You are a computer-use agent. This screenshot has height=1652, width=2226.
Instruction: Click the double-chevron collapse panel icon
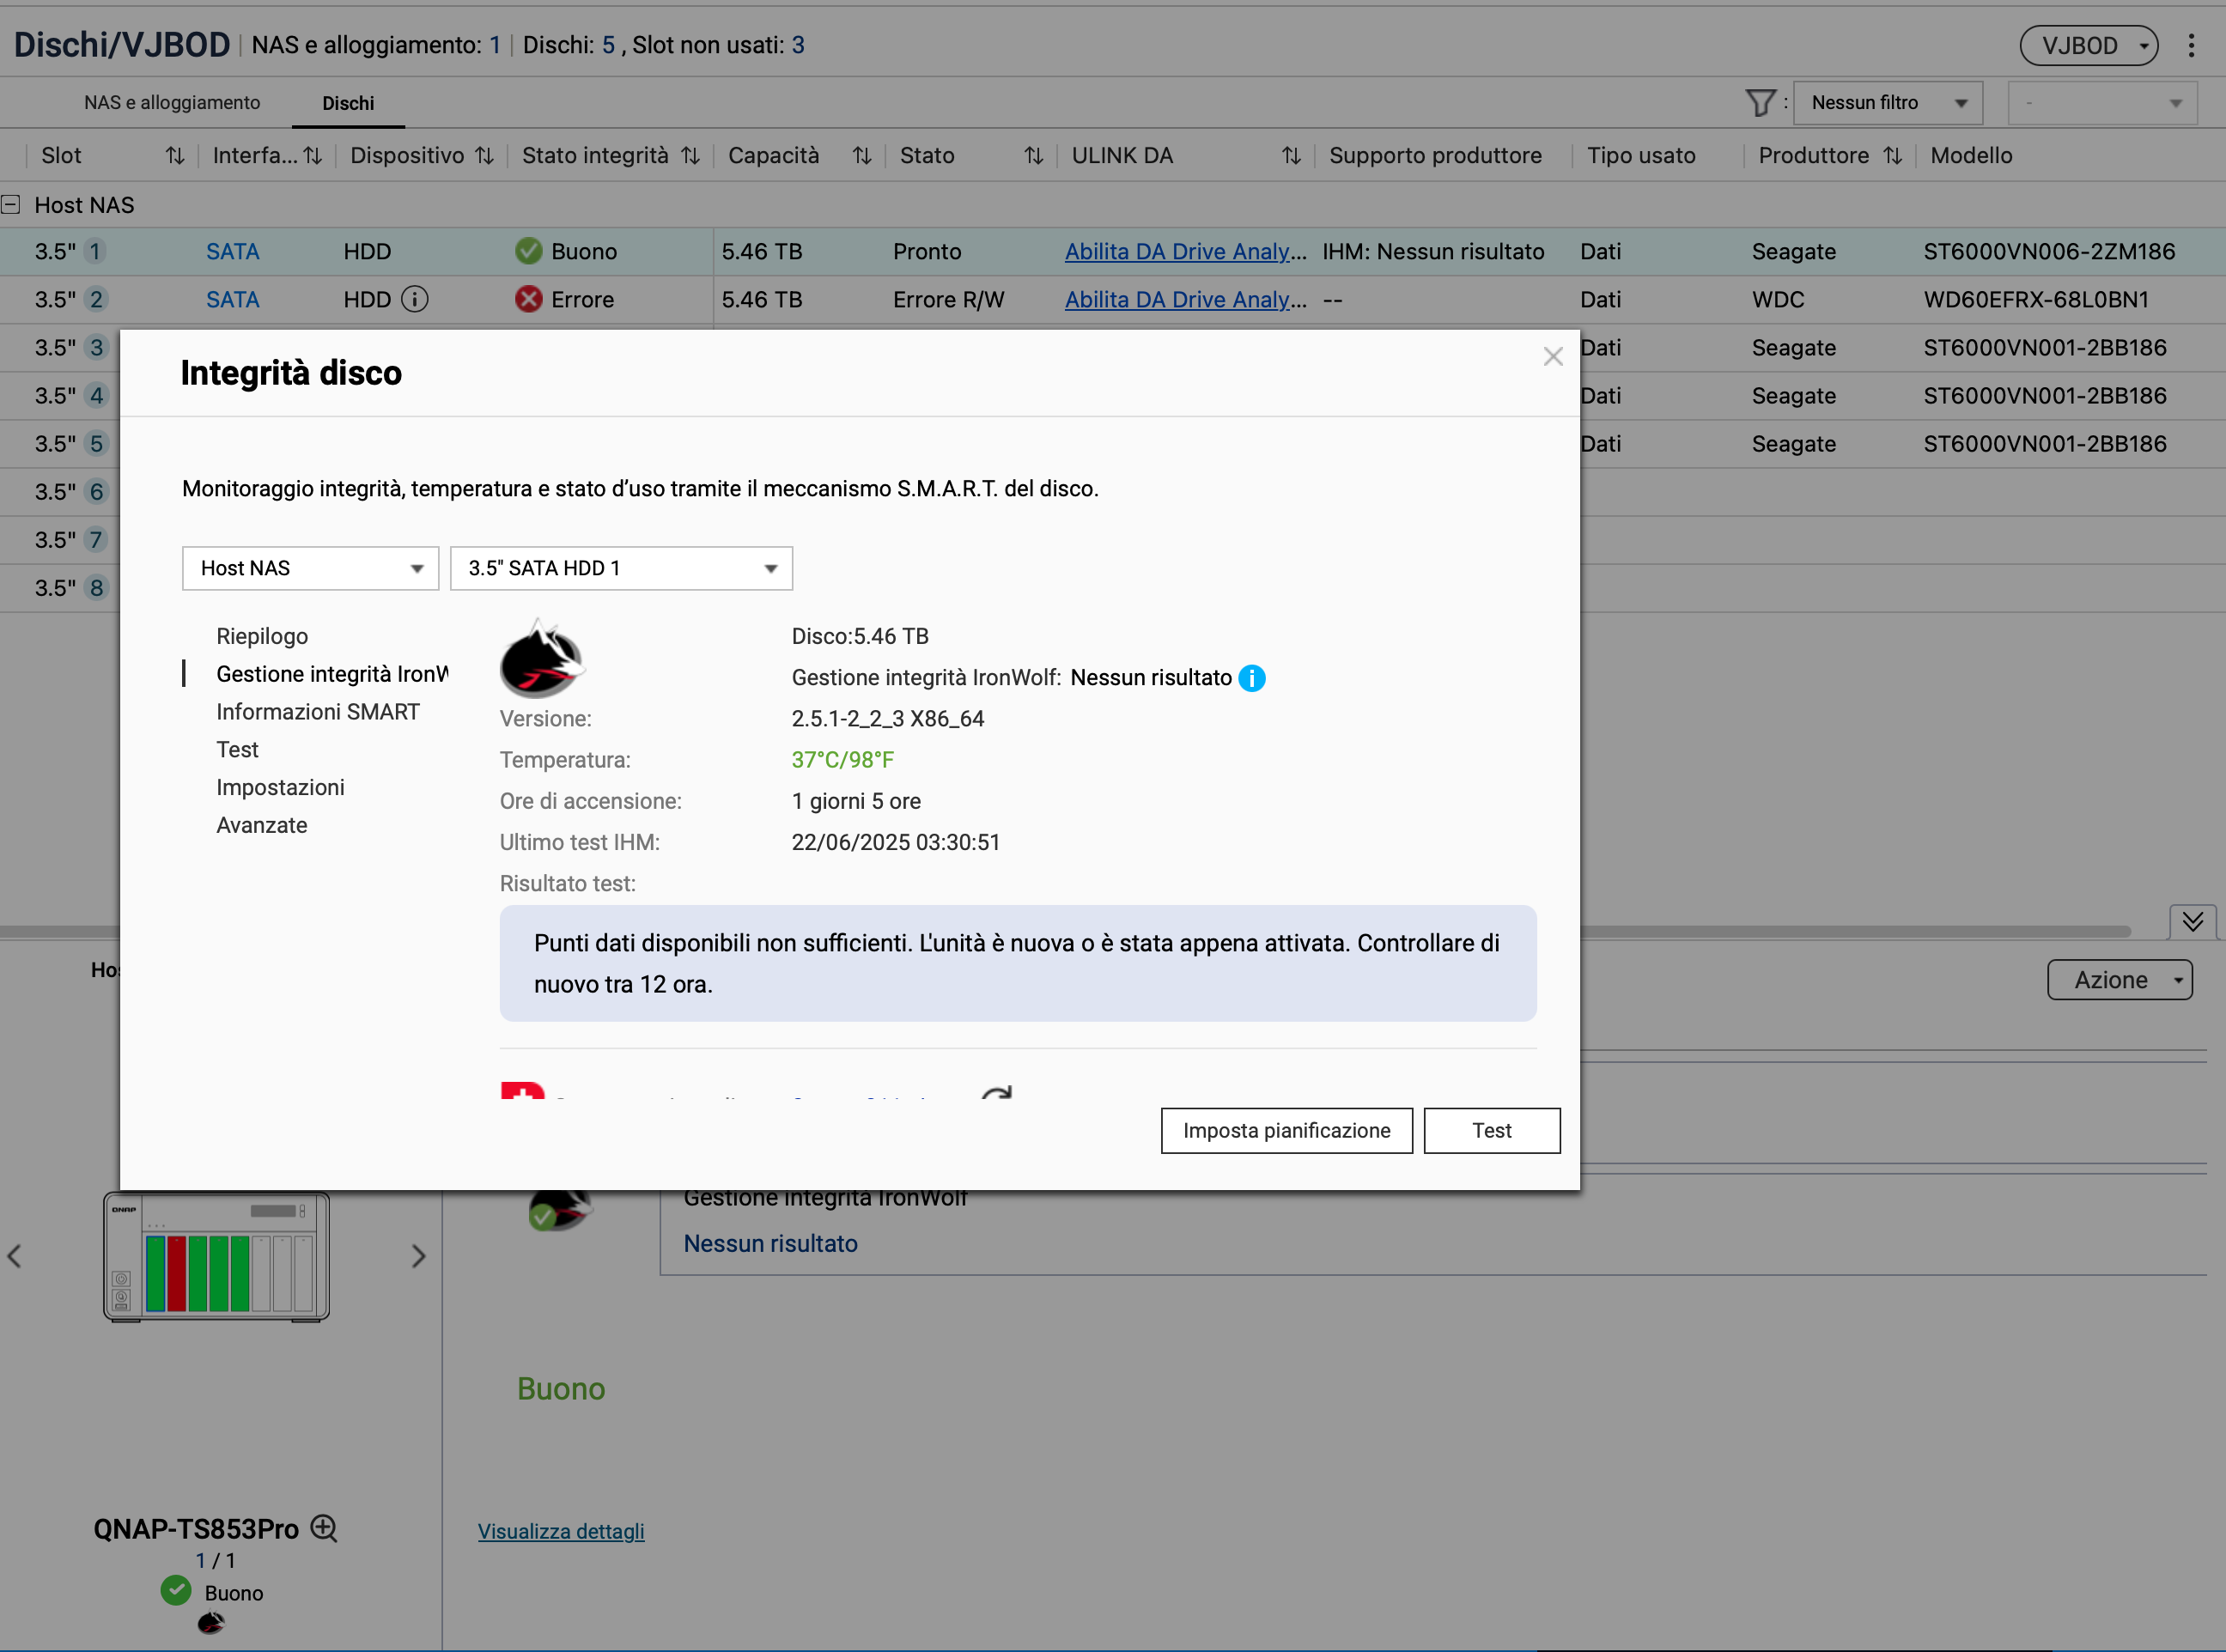(2192, 921)
